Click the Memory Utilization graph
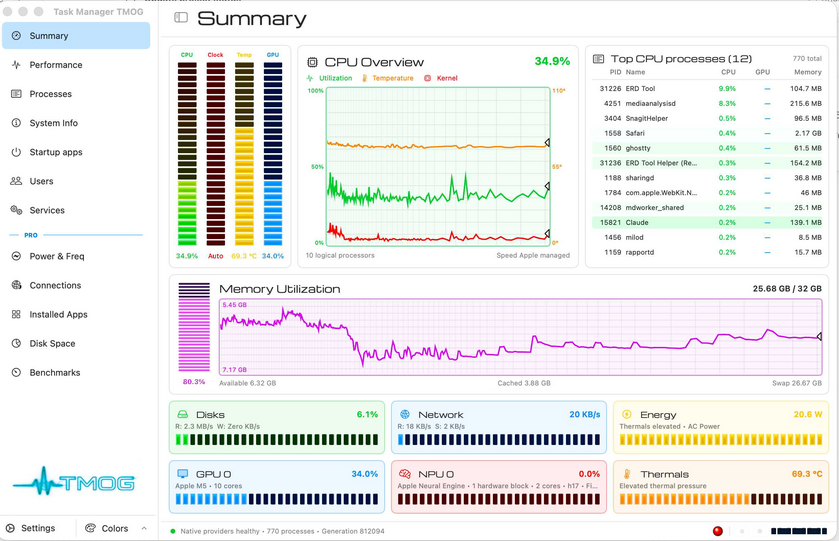 pyautogui.click(x=520, y=337)
